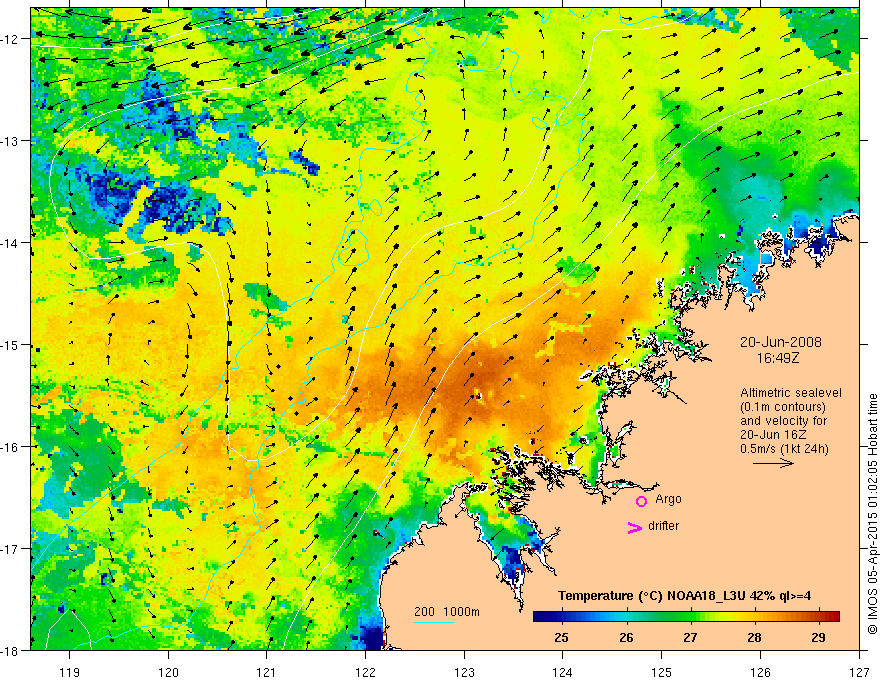Click the 'drifter' legend label
This screenshot has height=680, width=880.
(663, 526)
